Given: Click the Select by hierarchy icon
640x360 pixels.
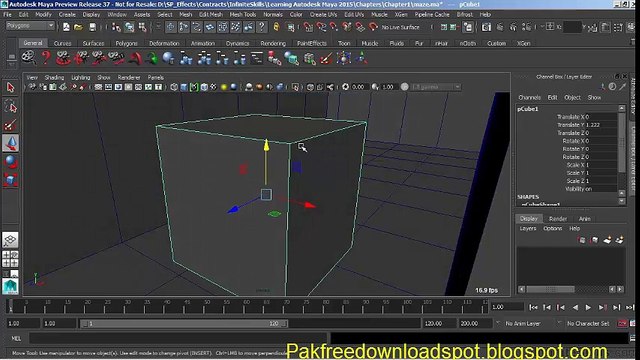Looking at the screenshot, I should click(116, 27).
